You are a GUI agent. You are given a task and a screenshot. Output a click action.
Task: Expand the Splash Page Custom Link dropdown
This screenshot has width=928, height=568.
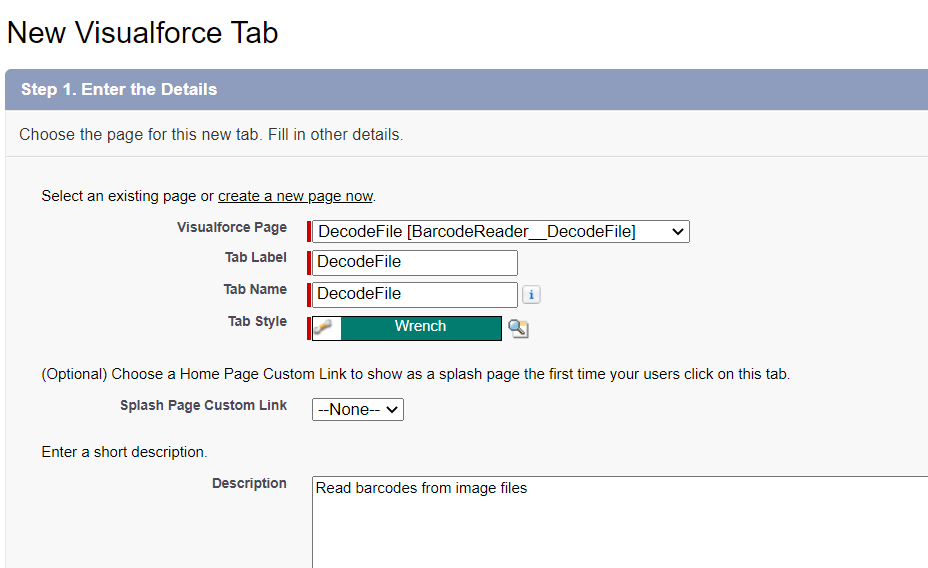click(x=358, y=409)
